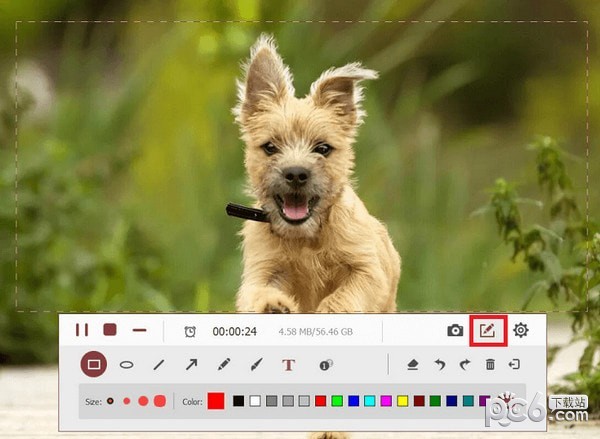Select the Pencil tool

pyautogui.click(x=224, y=364)
